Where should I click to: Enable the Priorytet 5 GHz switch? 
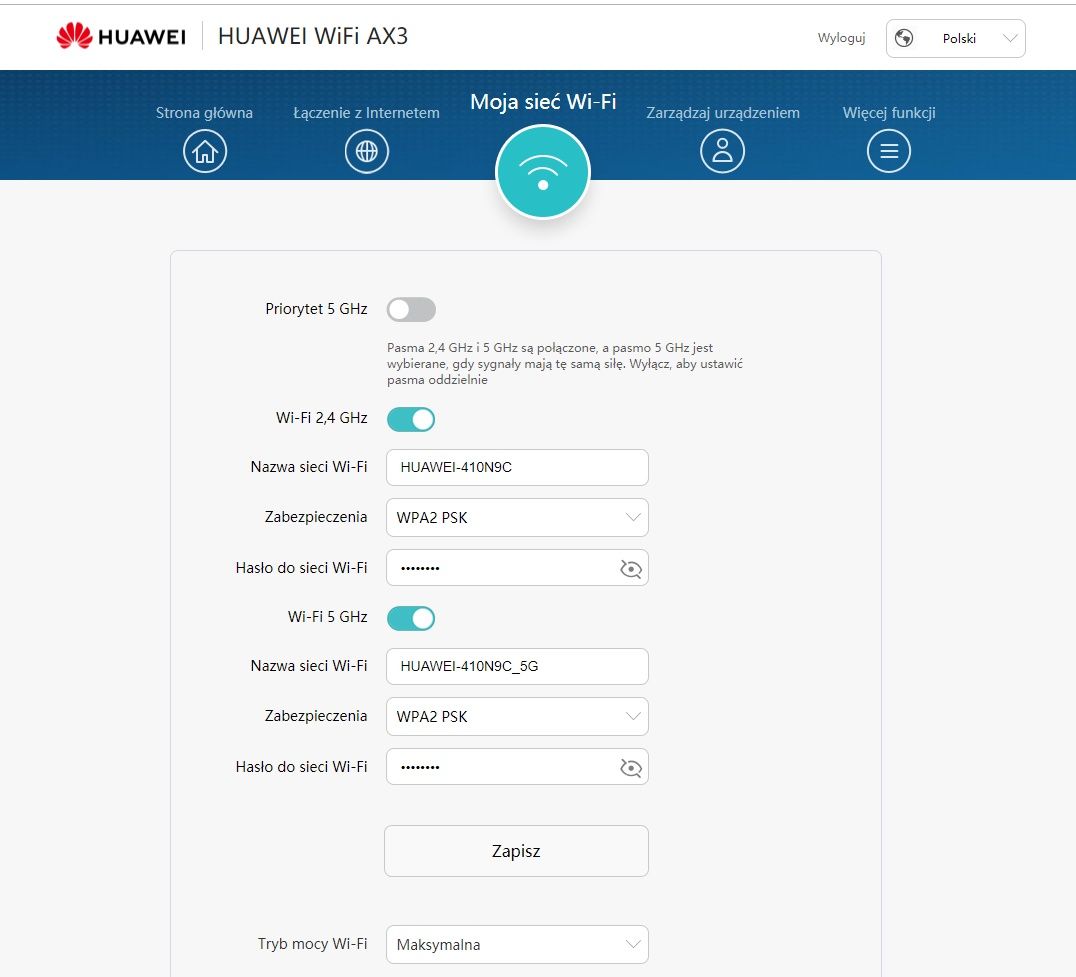coord(411,309)
